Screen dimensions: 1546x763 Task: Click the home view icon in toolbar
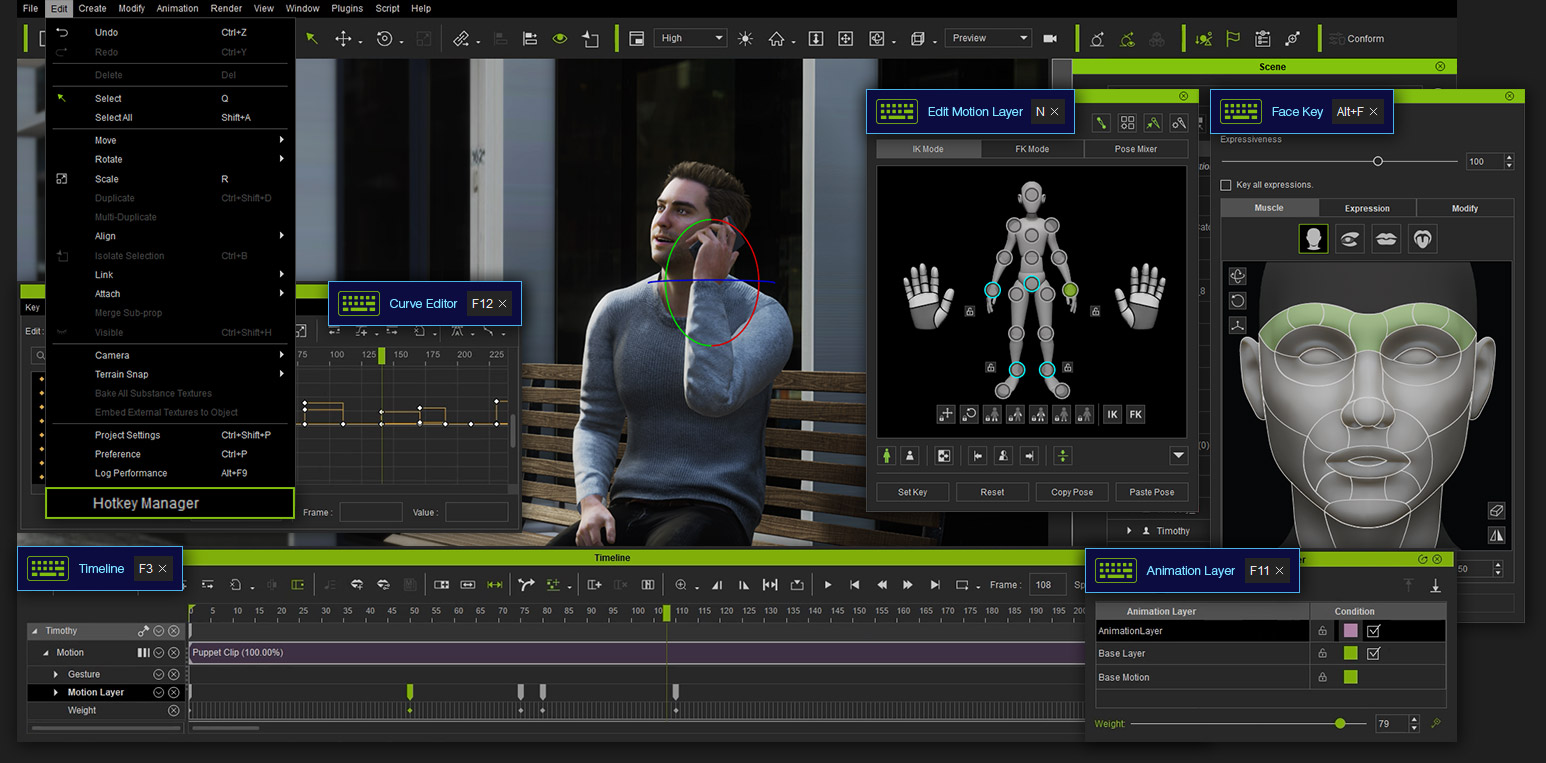[776, 38]
